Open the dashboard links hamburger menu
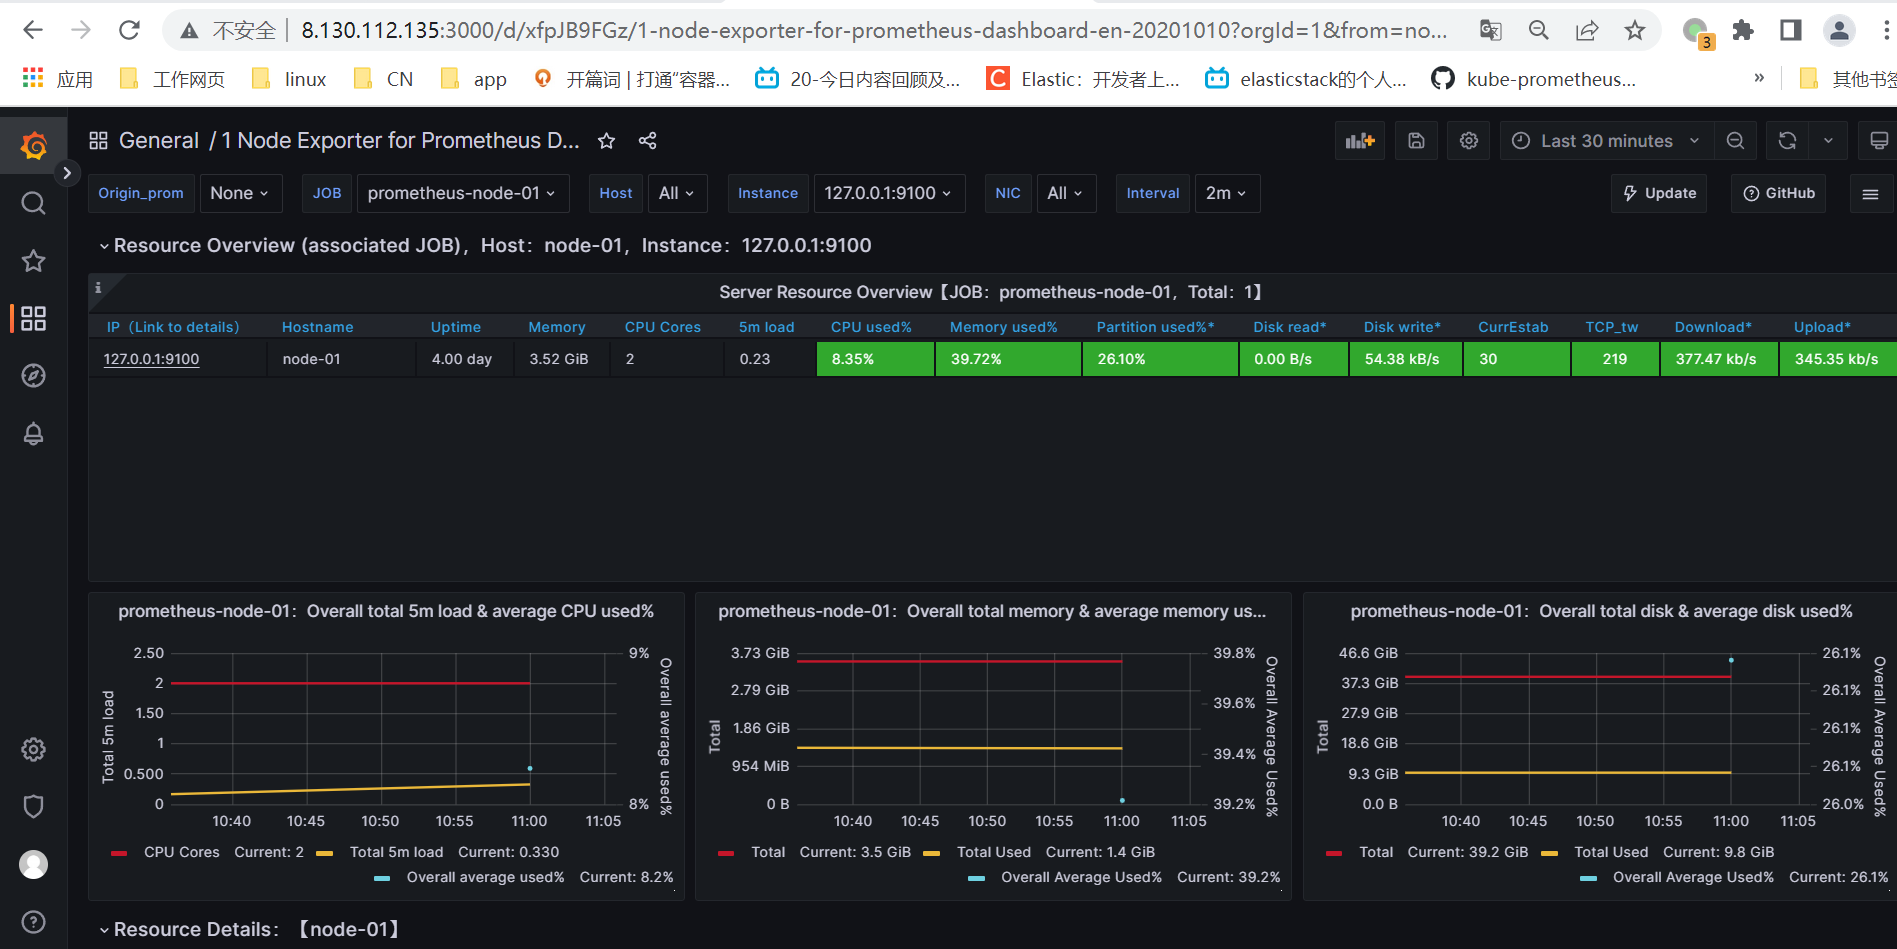The height and width of the screenshot is (949, 1897). click(1870, 193)
